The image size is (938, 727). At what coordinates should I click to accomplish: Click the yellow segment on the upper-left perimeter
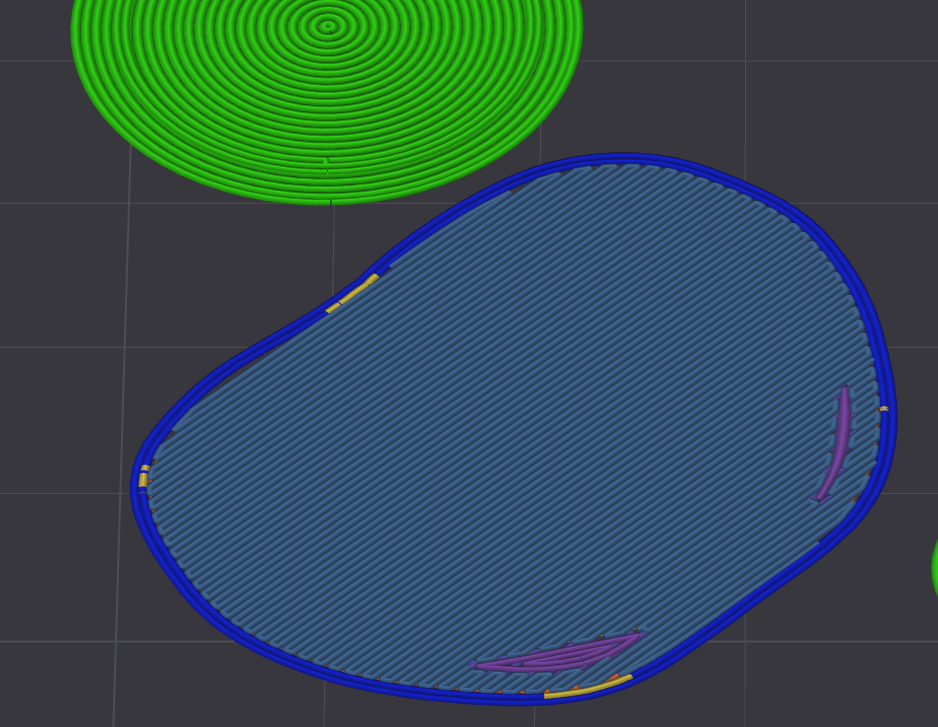coord(353,293)
